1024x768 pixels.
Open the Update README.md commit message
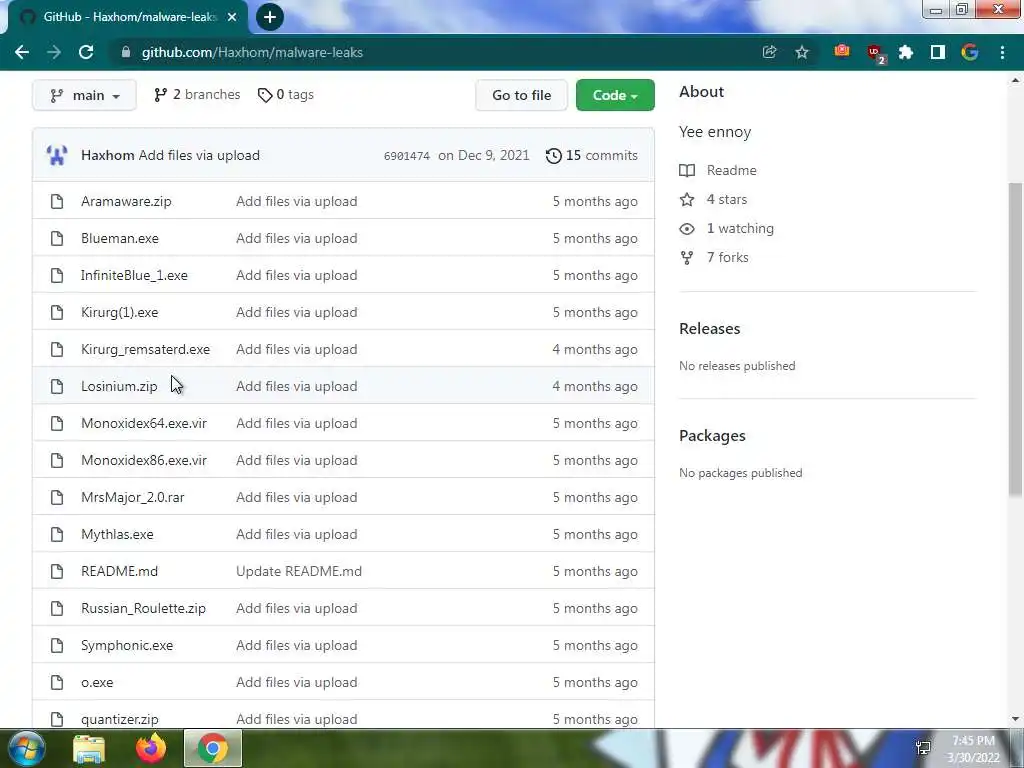pyautogui.click(x=298, y=571)
